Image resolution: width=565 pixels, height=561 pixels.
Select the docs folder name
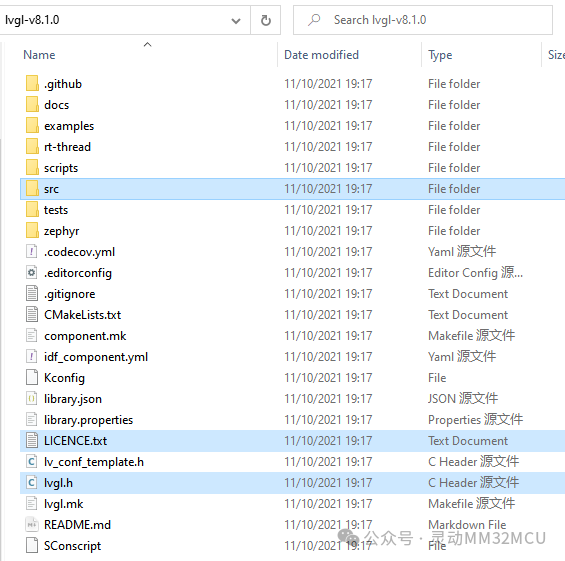(57, 105)
